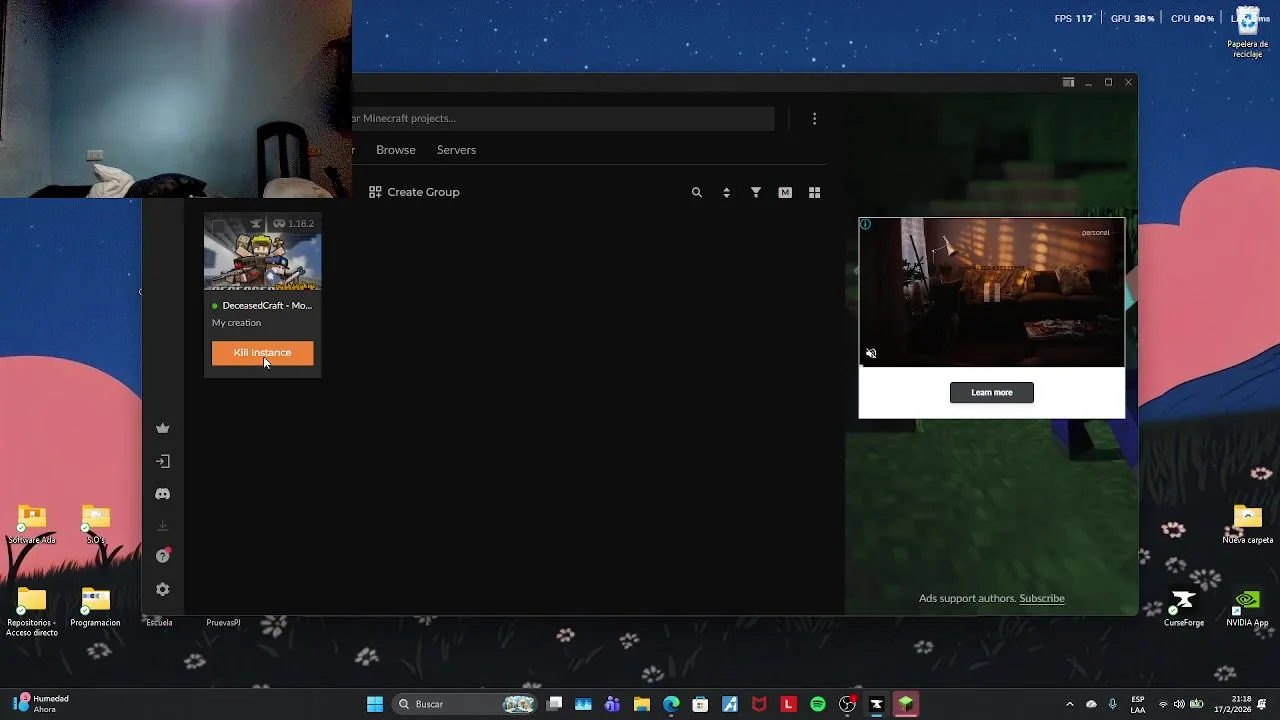Launch Microsoft Edge from taskbar
The image size is (1280, 720).
tap(671, 704)
